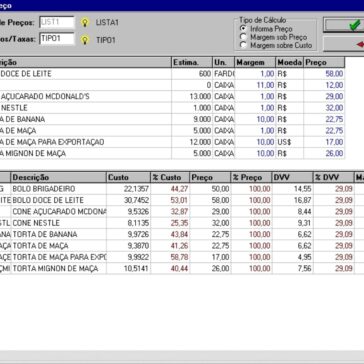Click the % Custo cell 25,35
364x364 pixels.
coord(170,223)
